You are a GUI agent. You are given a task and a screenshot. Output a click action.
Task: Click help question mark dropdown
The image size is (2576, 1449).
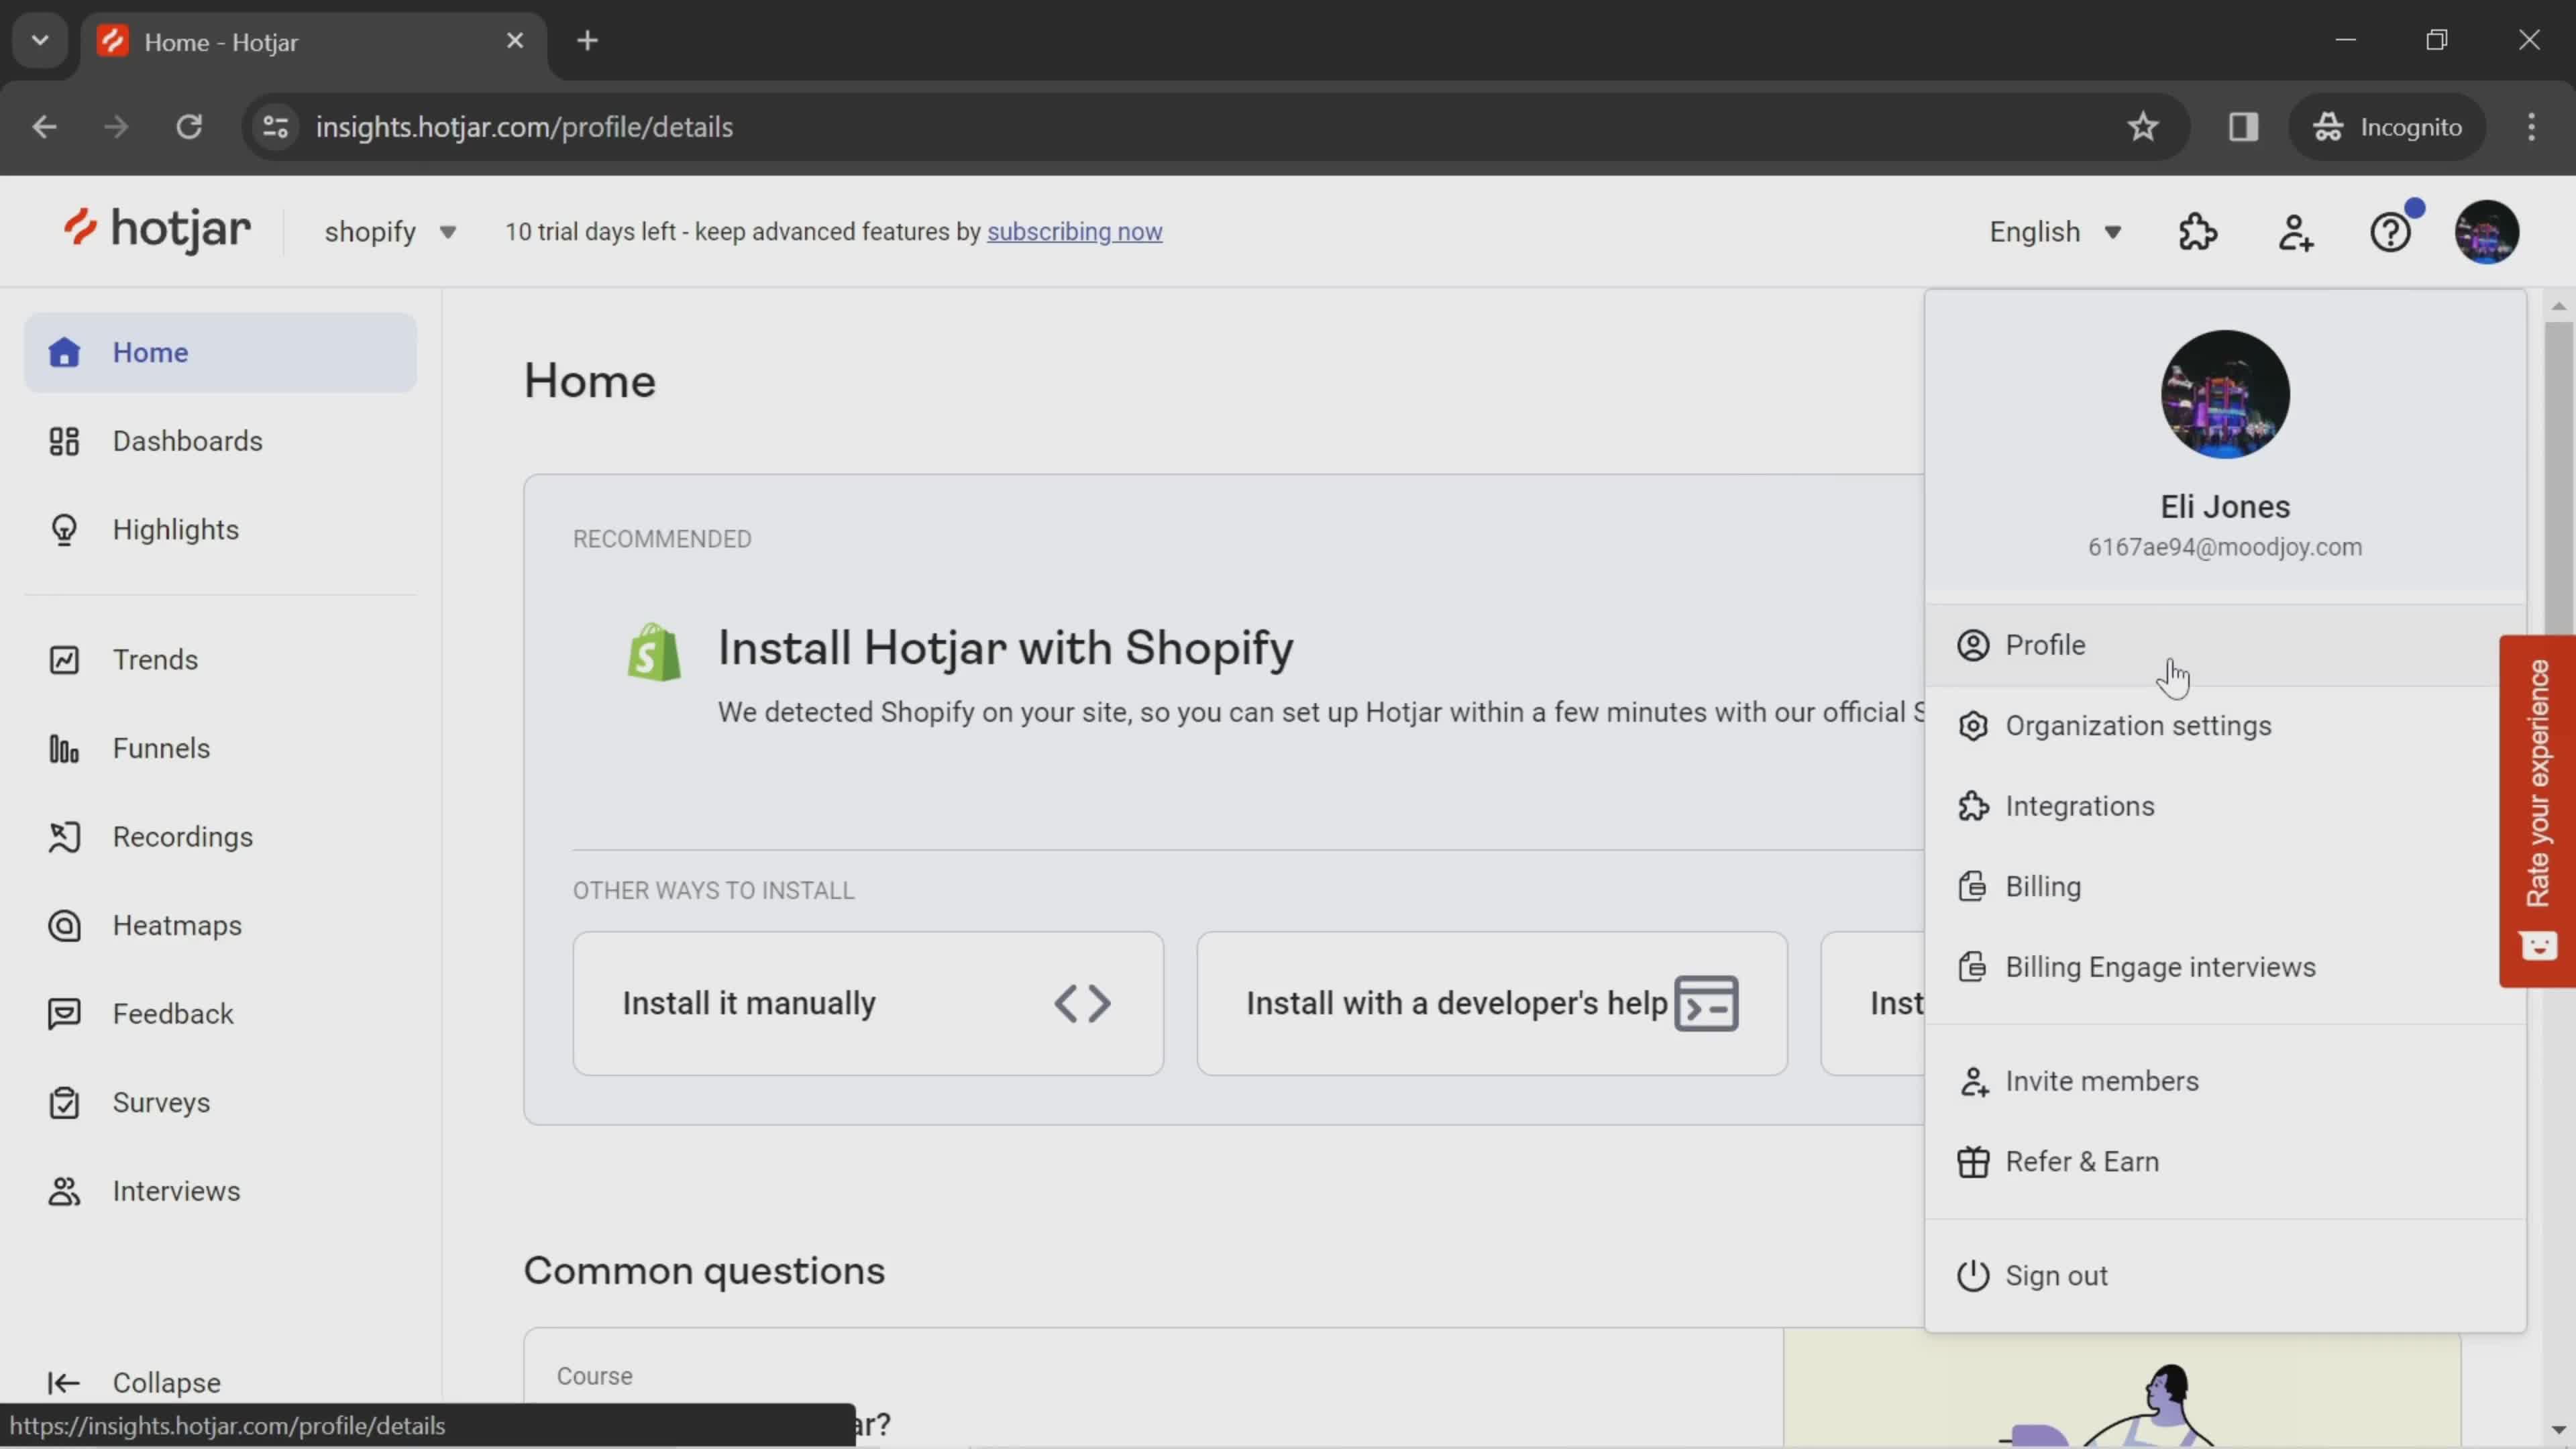click(x=2392, y=231)
